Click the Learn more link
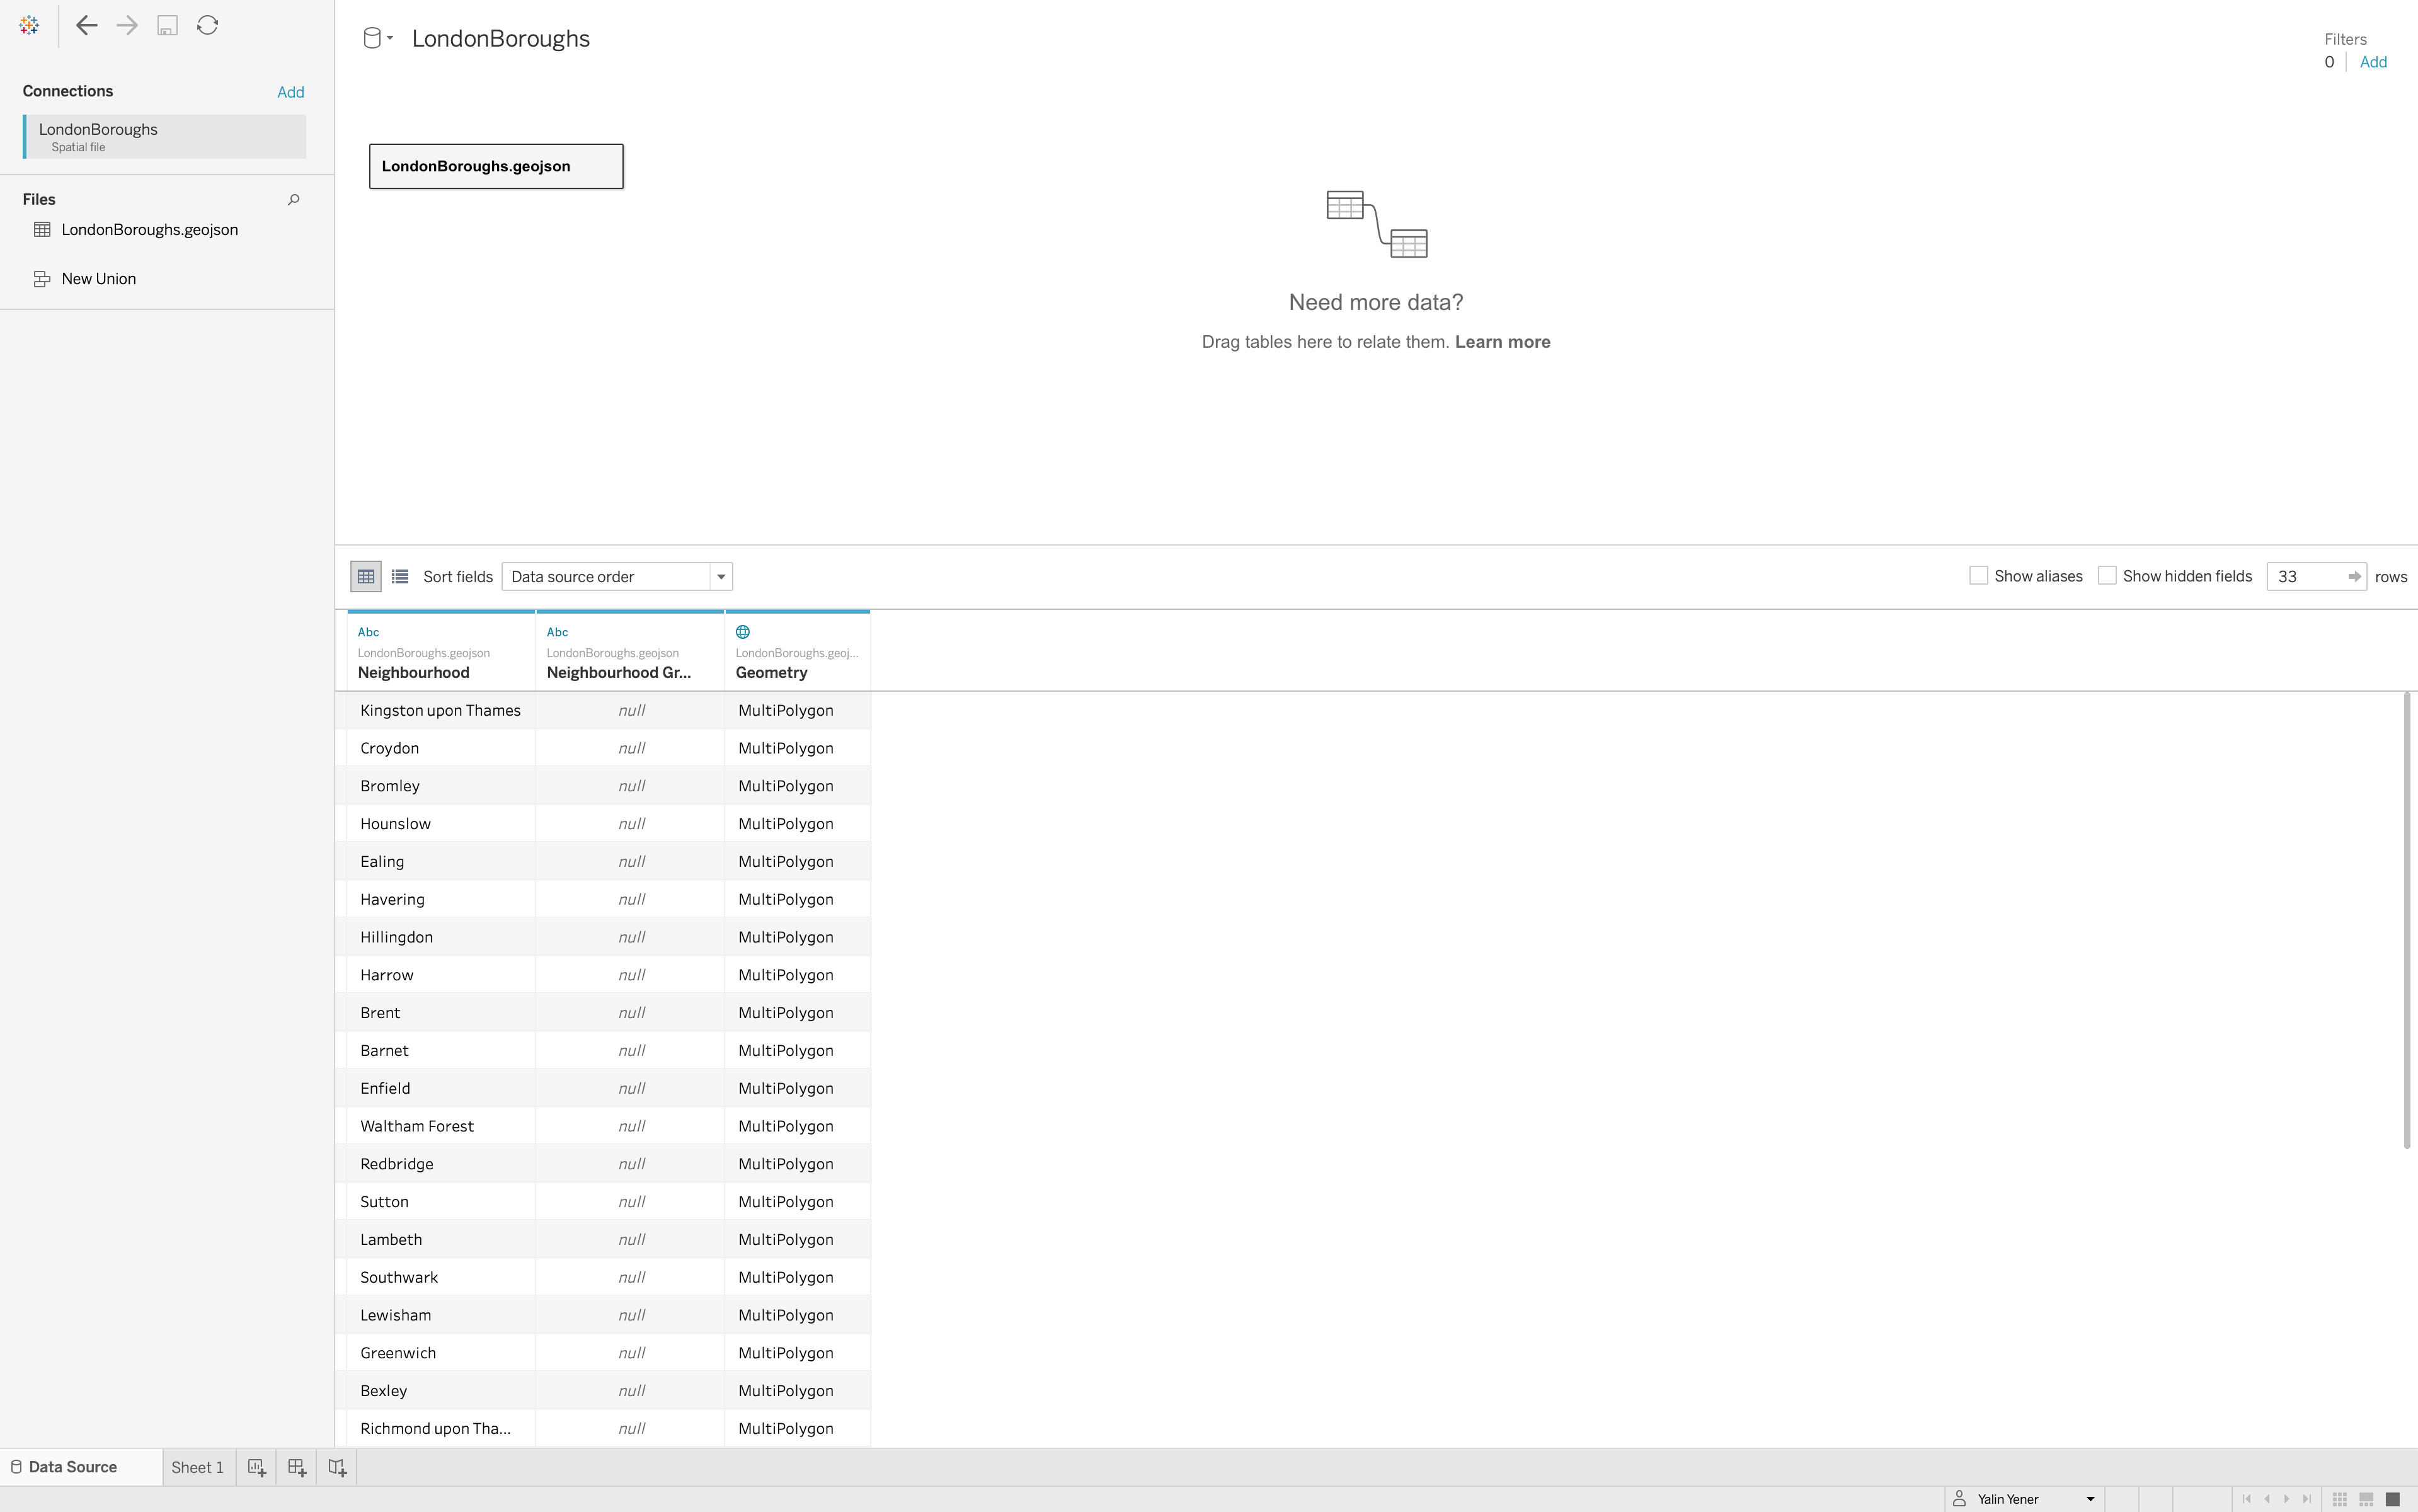 (x=1502, y=342)
